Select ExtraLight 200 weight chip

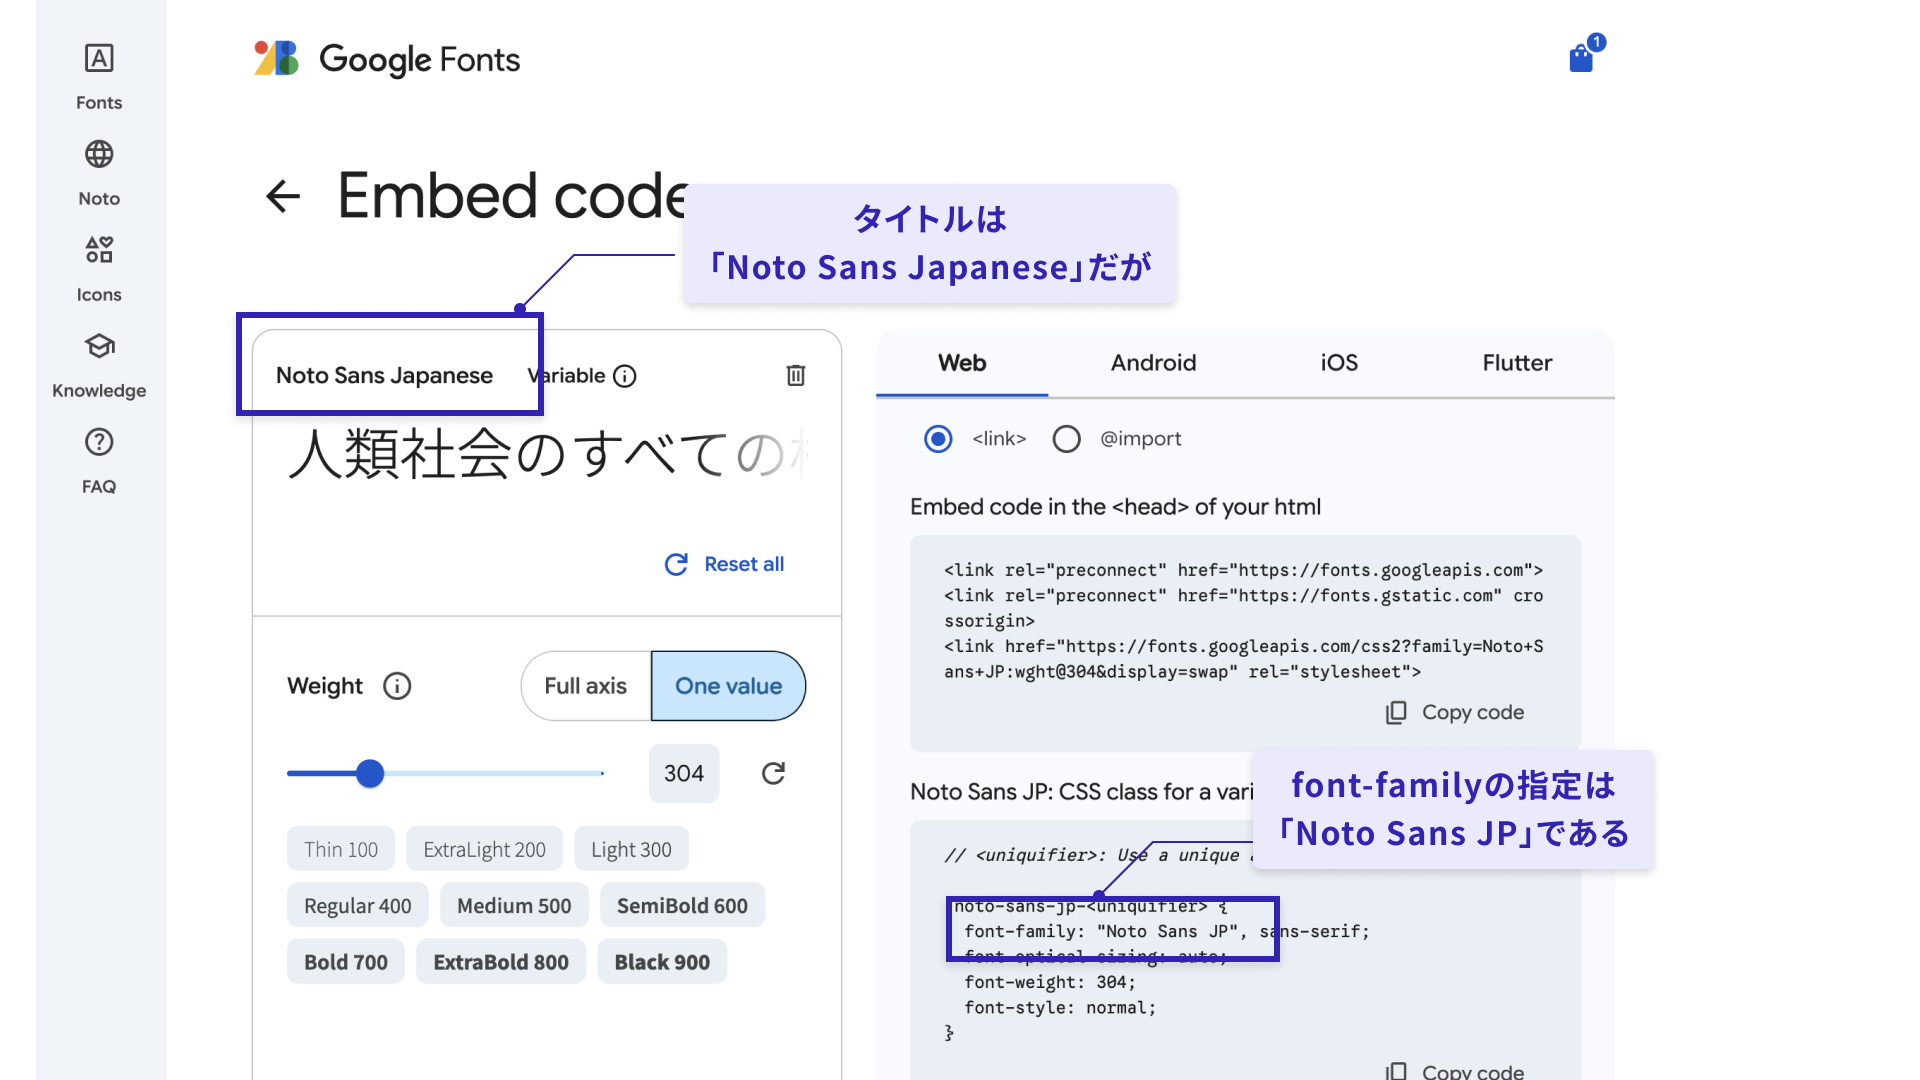[484, 849]
